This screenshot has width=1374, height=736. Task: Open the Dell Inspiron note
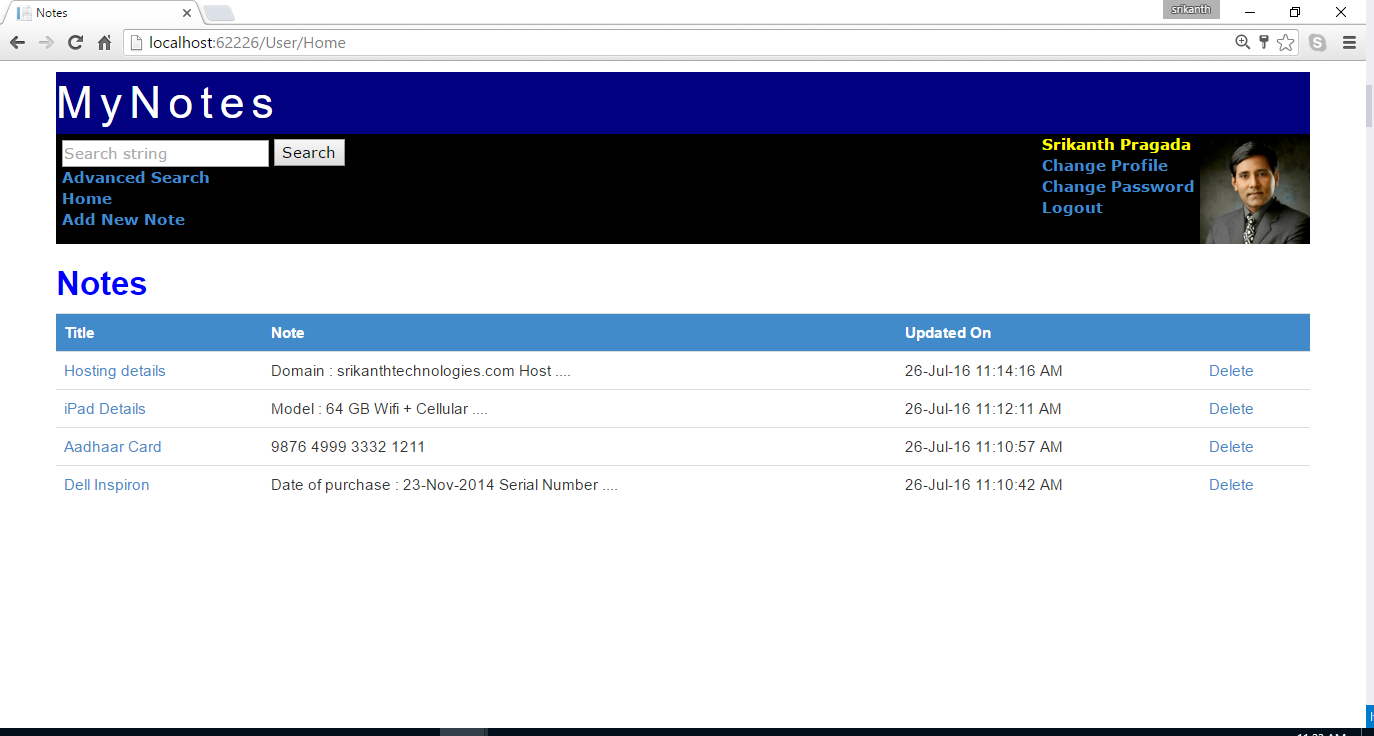click(107, 485)
